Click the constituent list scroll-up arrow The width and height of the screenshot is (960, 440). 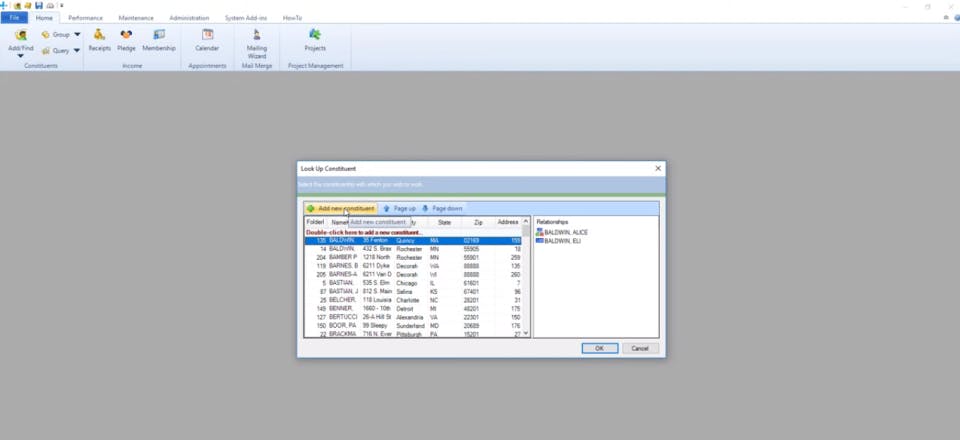(525, 222)
